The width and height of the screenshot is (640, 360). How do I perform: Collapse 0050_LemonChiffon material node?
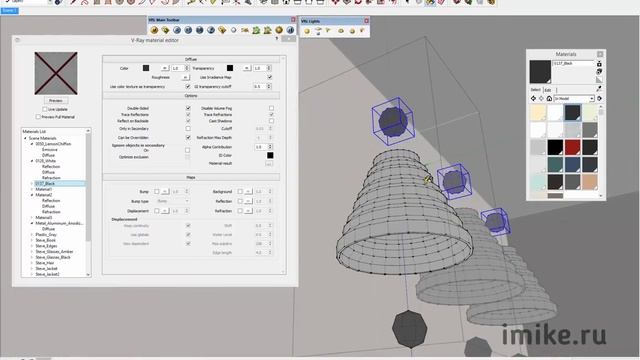(x=32, y=144)
